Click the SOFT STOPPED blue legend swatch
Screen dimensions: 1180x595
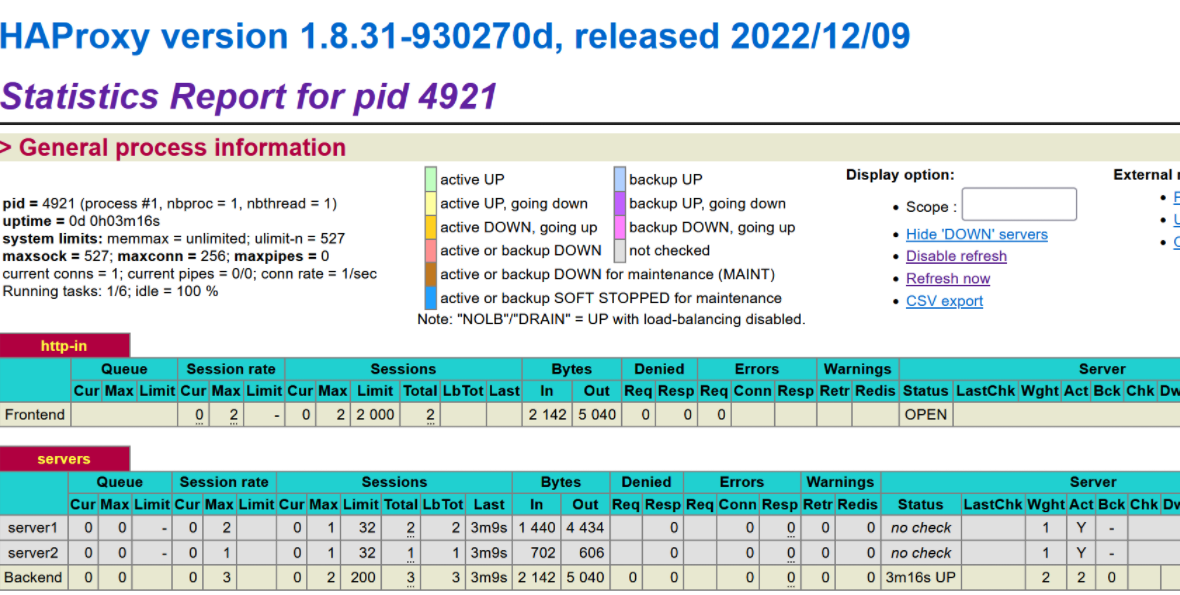tap(430, 298)
